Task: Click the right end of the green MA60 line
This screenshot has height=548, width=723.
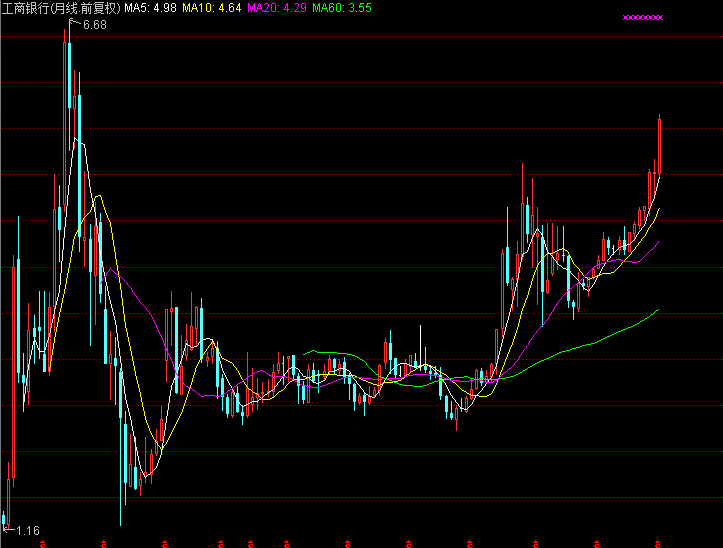Action: point(658,310)
